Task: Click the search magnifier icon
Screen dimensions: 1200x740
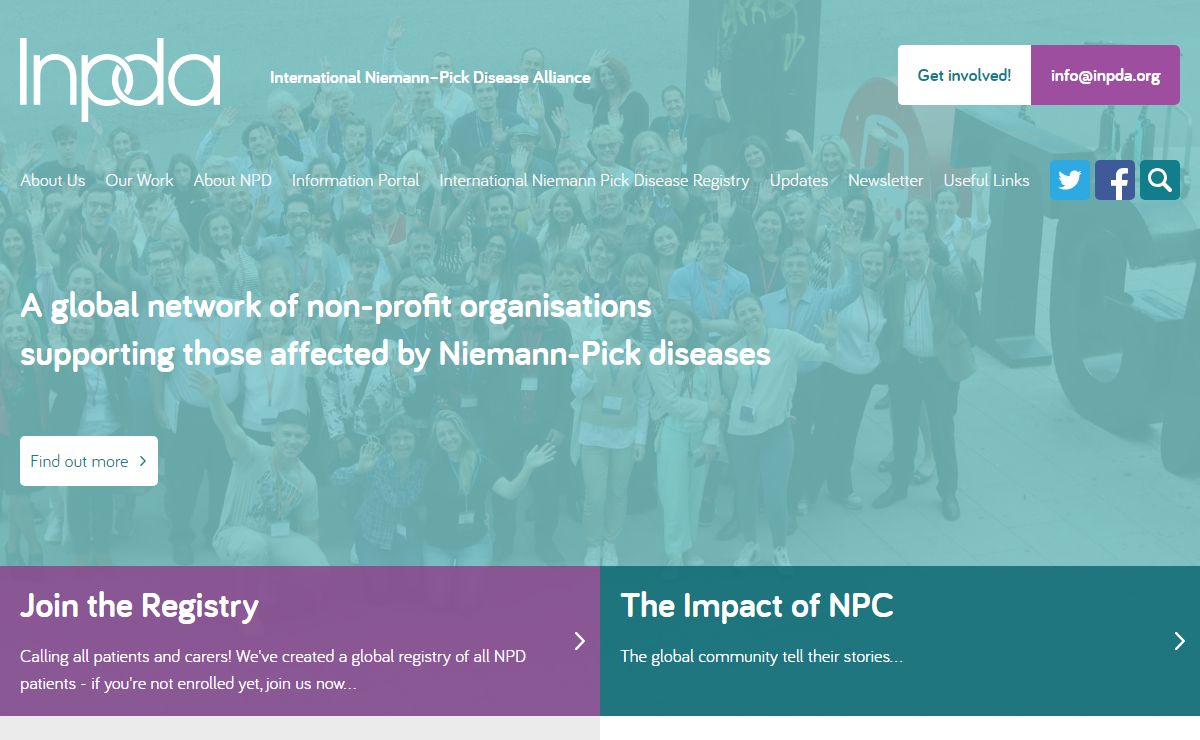Action: pos(1159,180)
